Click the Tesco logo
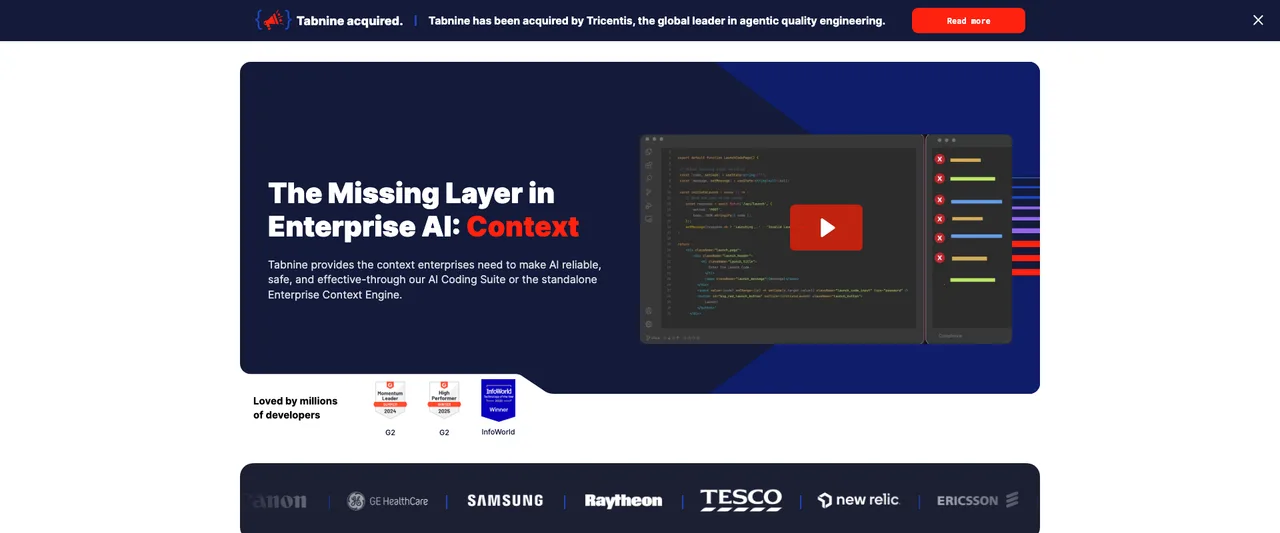The image size is (1280, 533). point(741,500)
